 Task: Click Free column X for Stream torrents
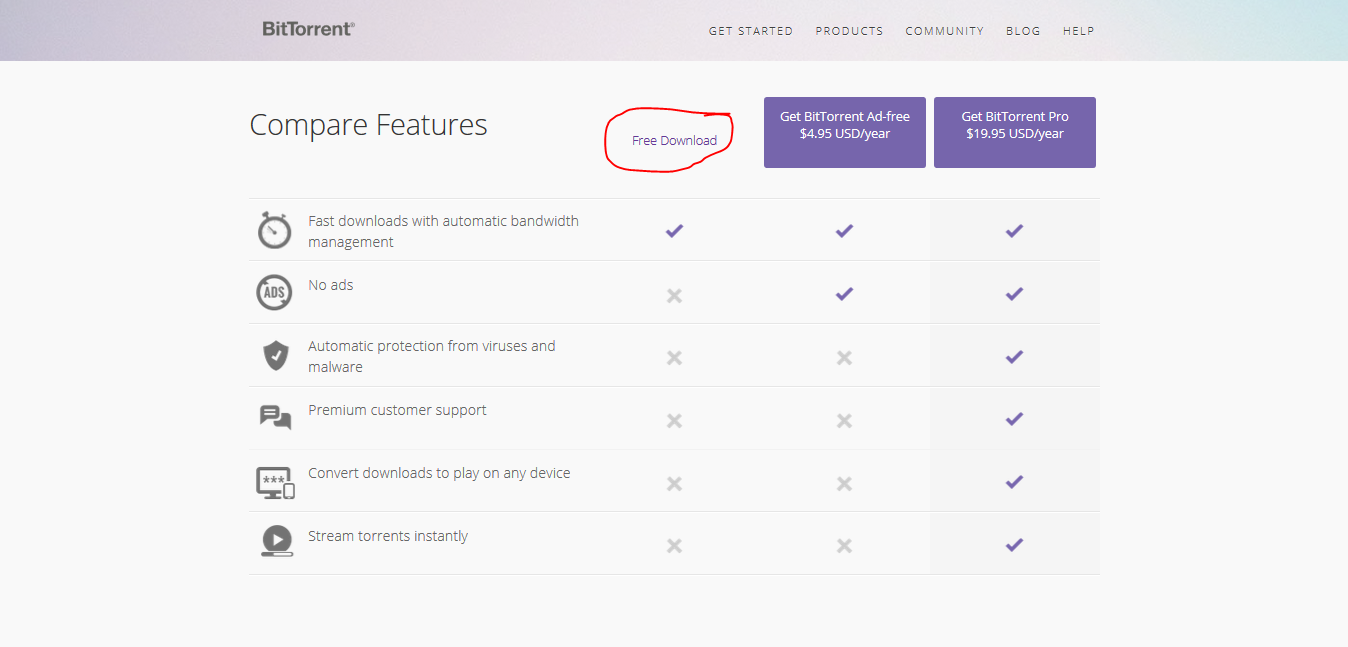point(674,546)
